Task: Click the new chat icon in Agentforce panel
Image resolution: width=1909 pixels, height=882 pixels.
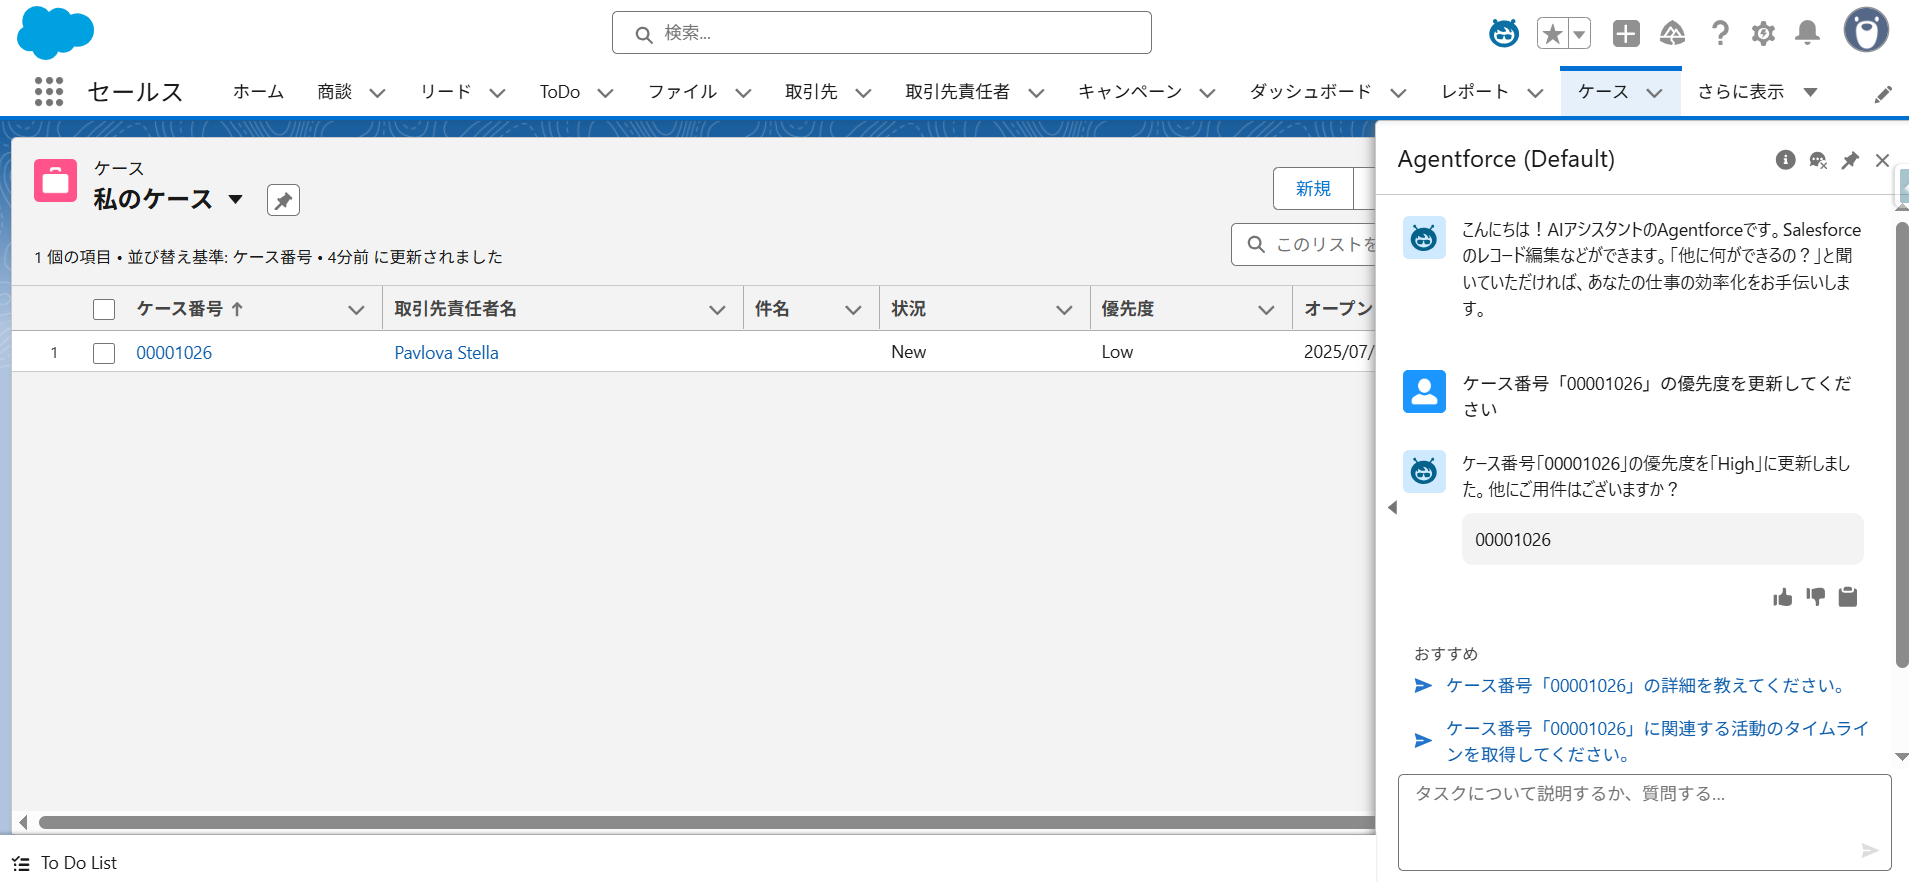Action: 1818,160
